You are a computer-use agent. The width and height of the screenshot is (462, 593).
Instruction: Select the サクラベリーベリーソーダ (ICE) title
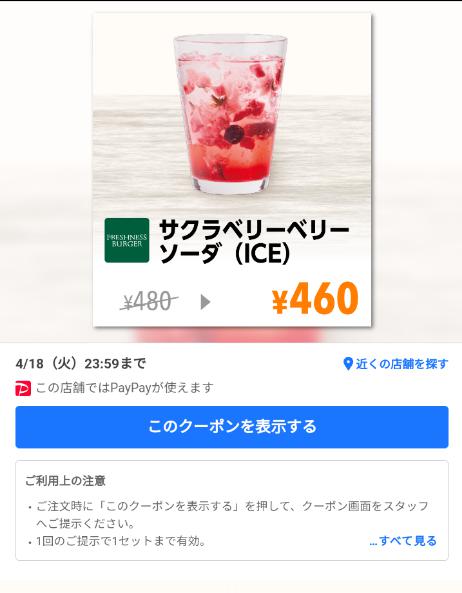(254, 241)
